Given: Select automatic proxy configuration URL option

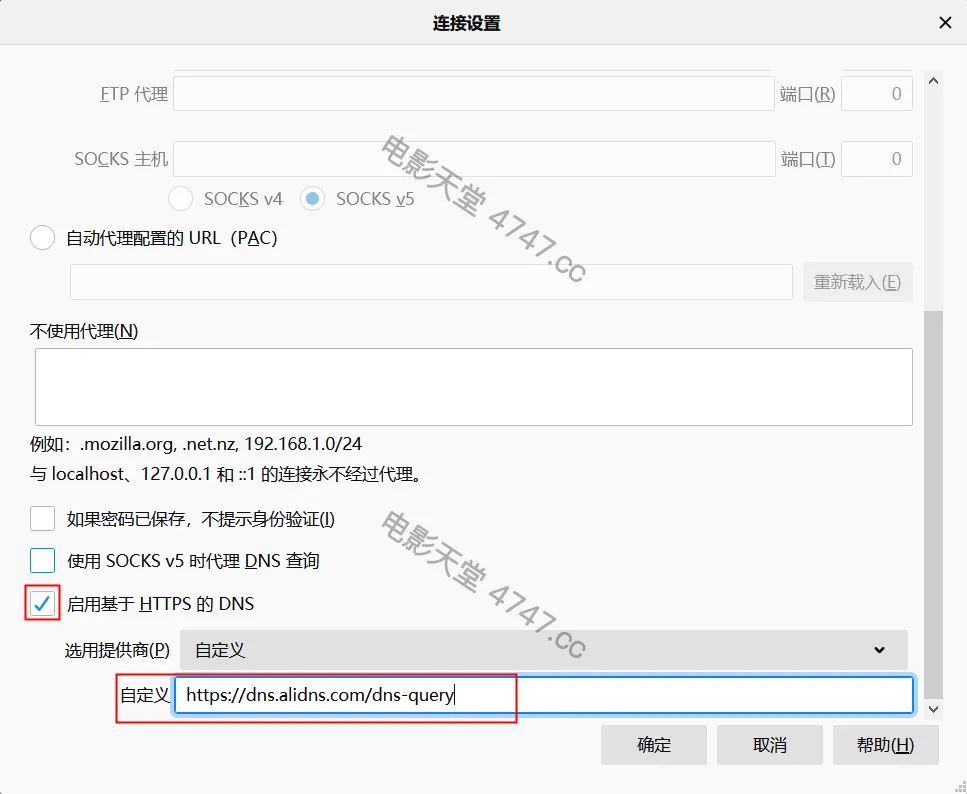Looking at the screenshot, I should pyautogui.click(x=43, y=239).
